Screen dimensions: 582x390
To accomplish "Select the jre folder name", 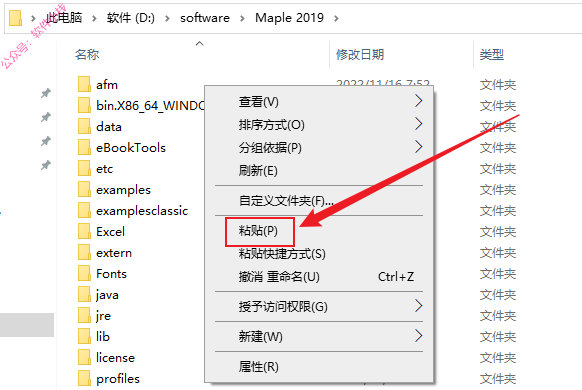I will 103,316.
